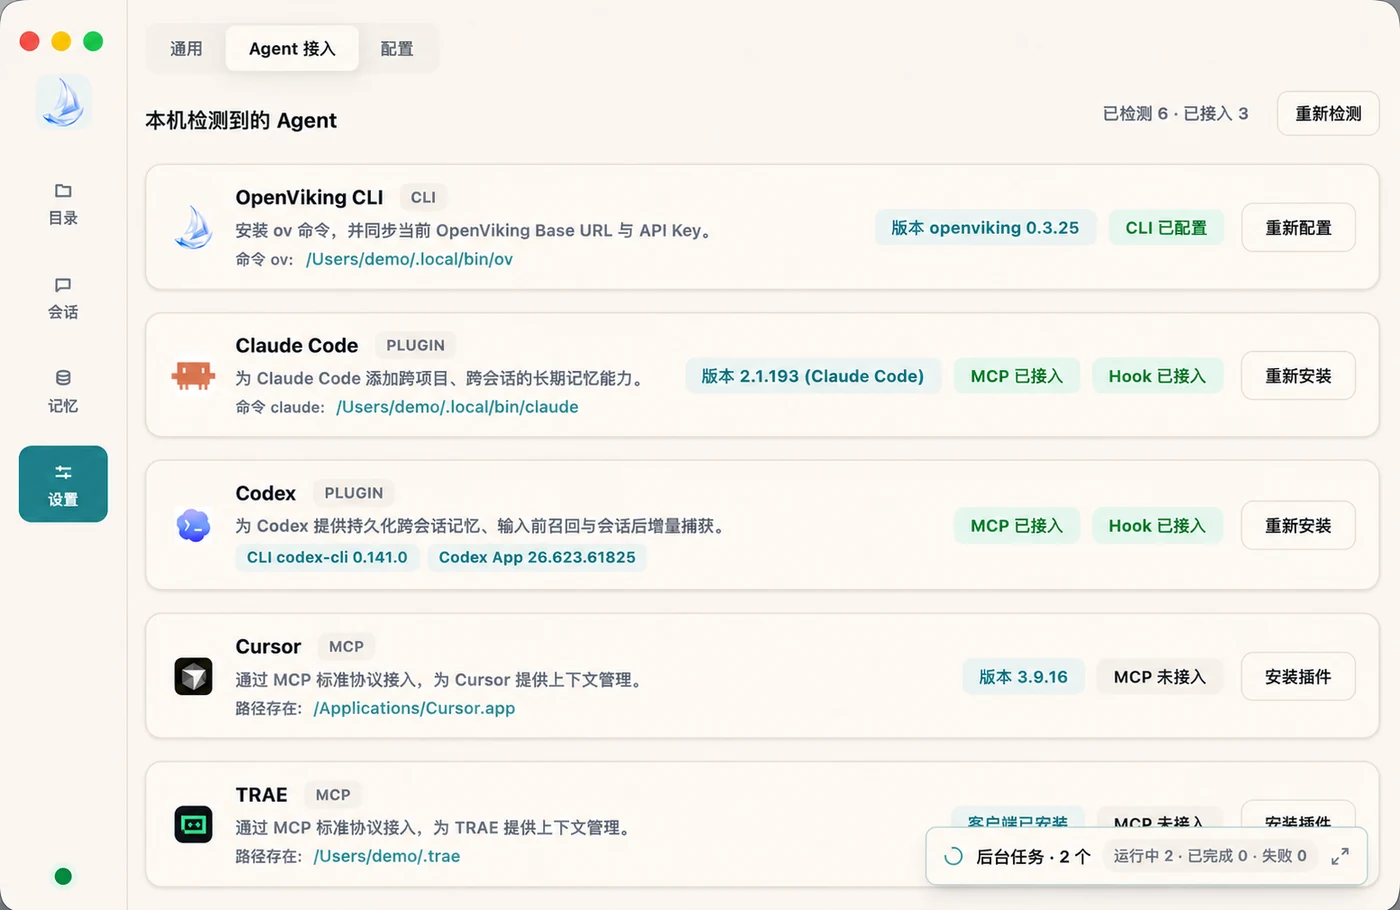Viewport: 1400px width, 910px height.
Task: Click the CLI tag beside OpenViking CLI
Action: (x=423, y=198)
